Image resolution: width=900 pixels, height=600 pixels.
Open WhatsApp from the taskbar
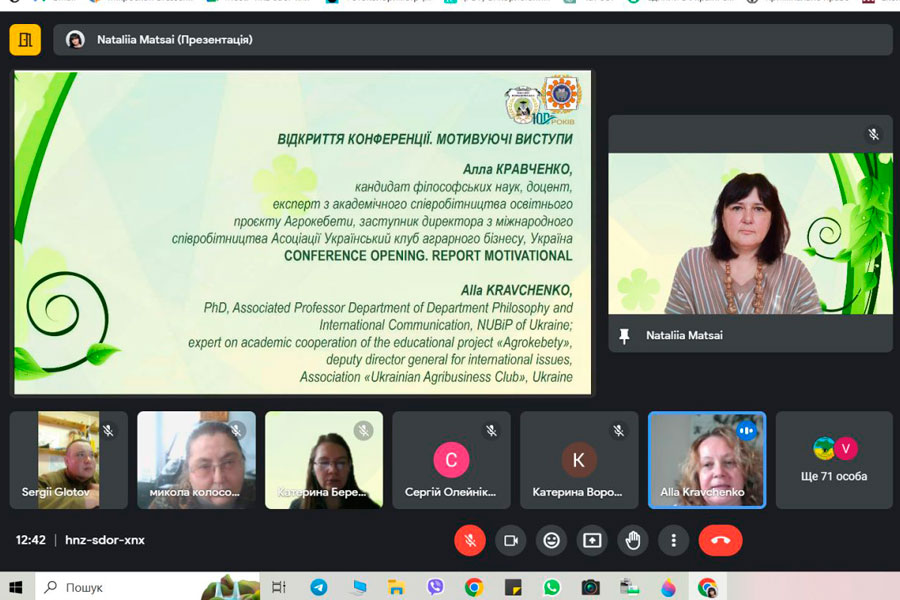click(552, 587)
